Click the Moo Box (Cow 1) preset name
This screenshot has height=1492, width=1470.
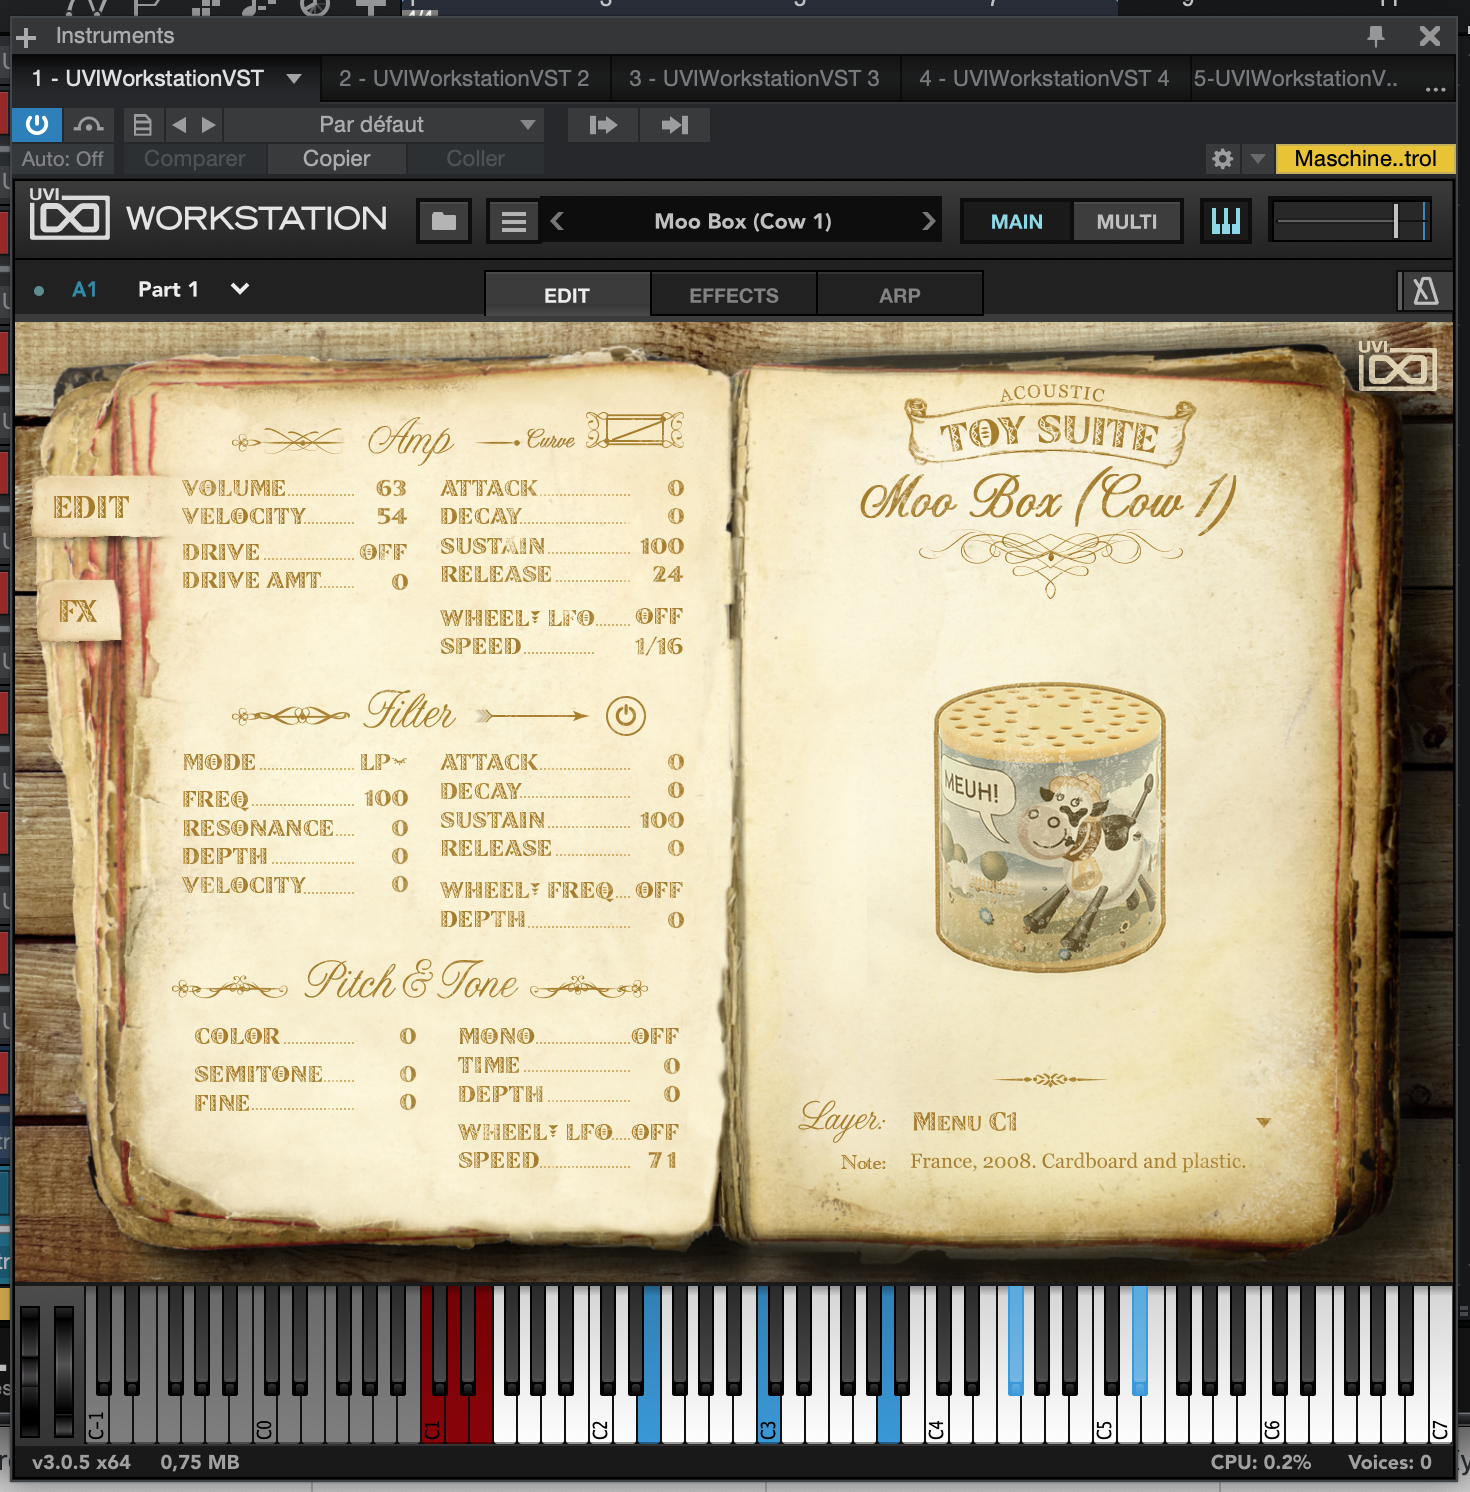point(743,221)
